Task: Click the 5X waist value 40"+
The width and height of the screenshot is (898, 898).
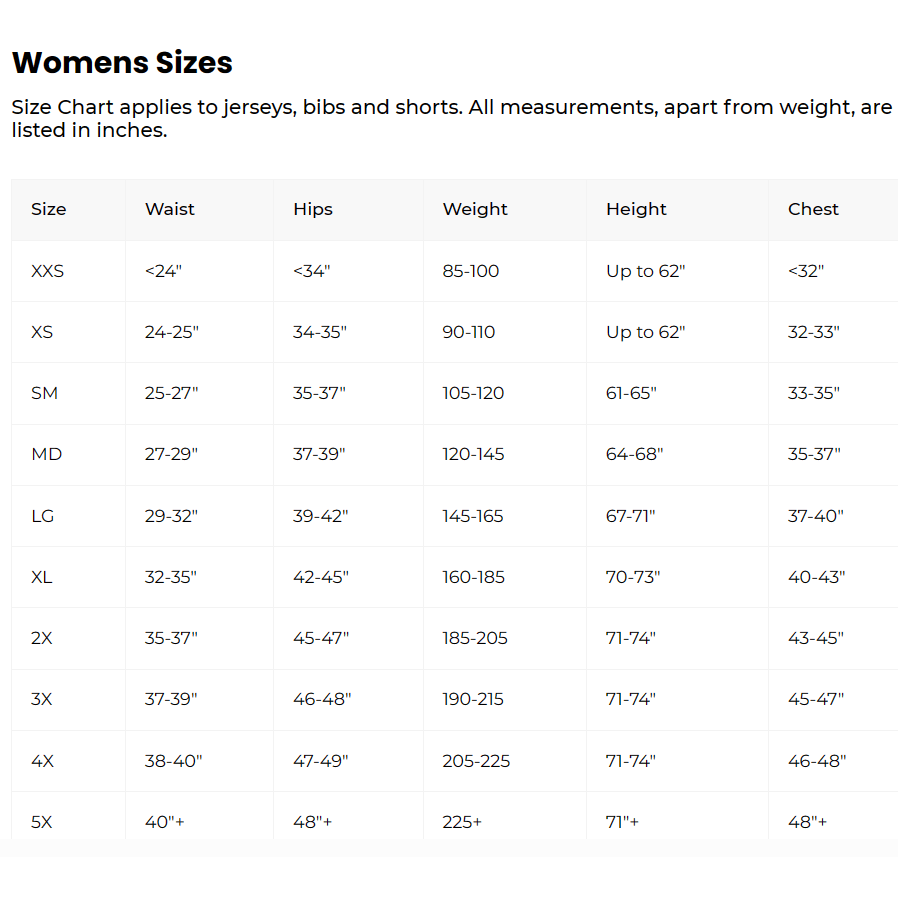Action: 165,822
